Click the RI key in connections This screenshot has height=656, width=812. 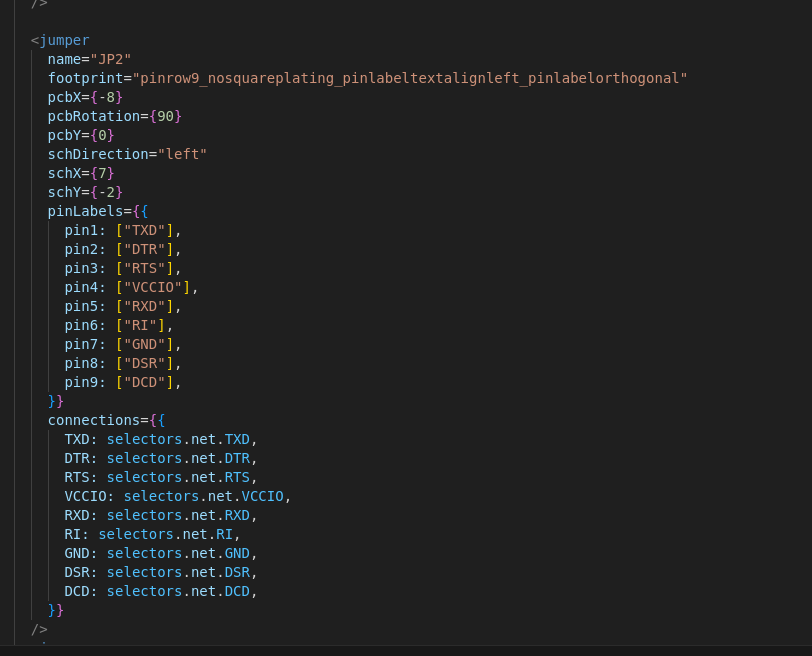click(72, 534)
